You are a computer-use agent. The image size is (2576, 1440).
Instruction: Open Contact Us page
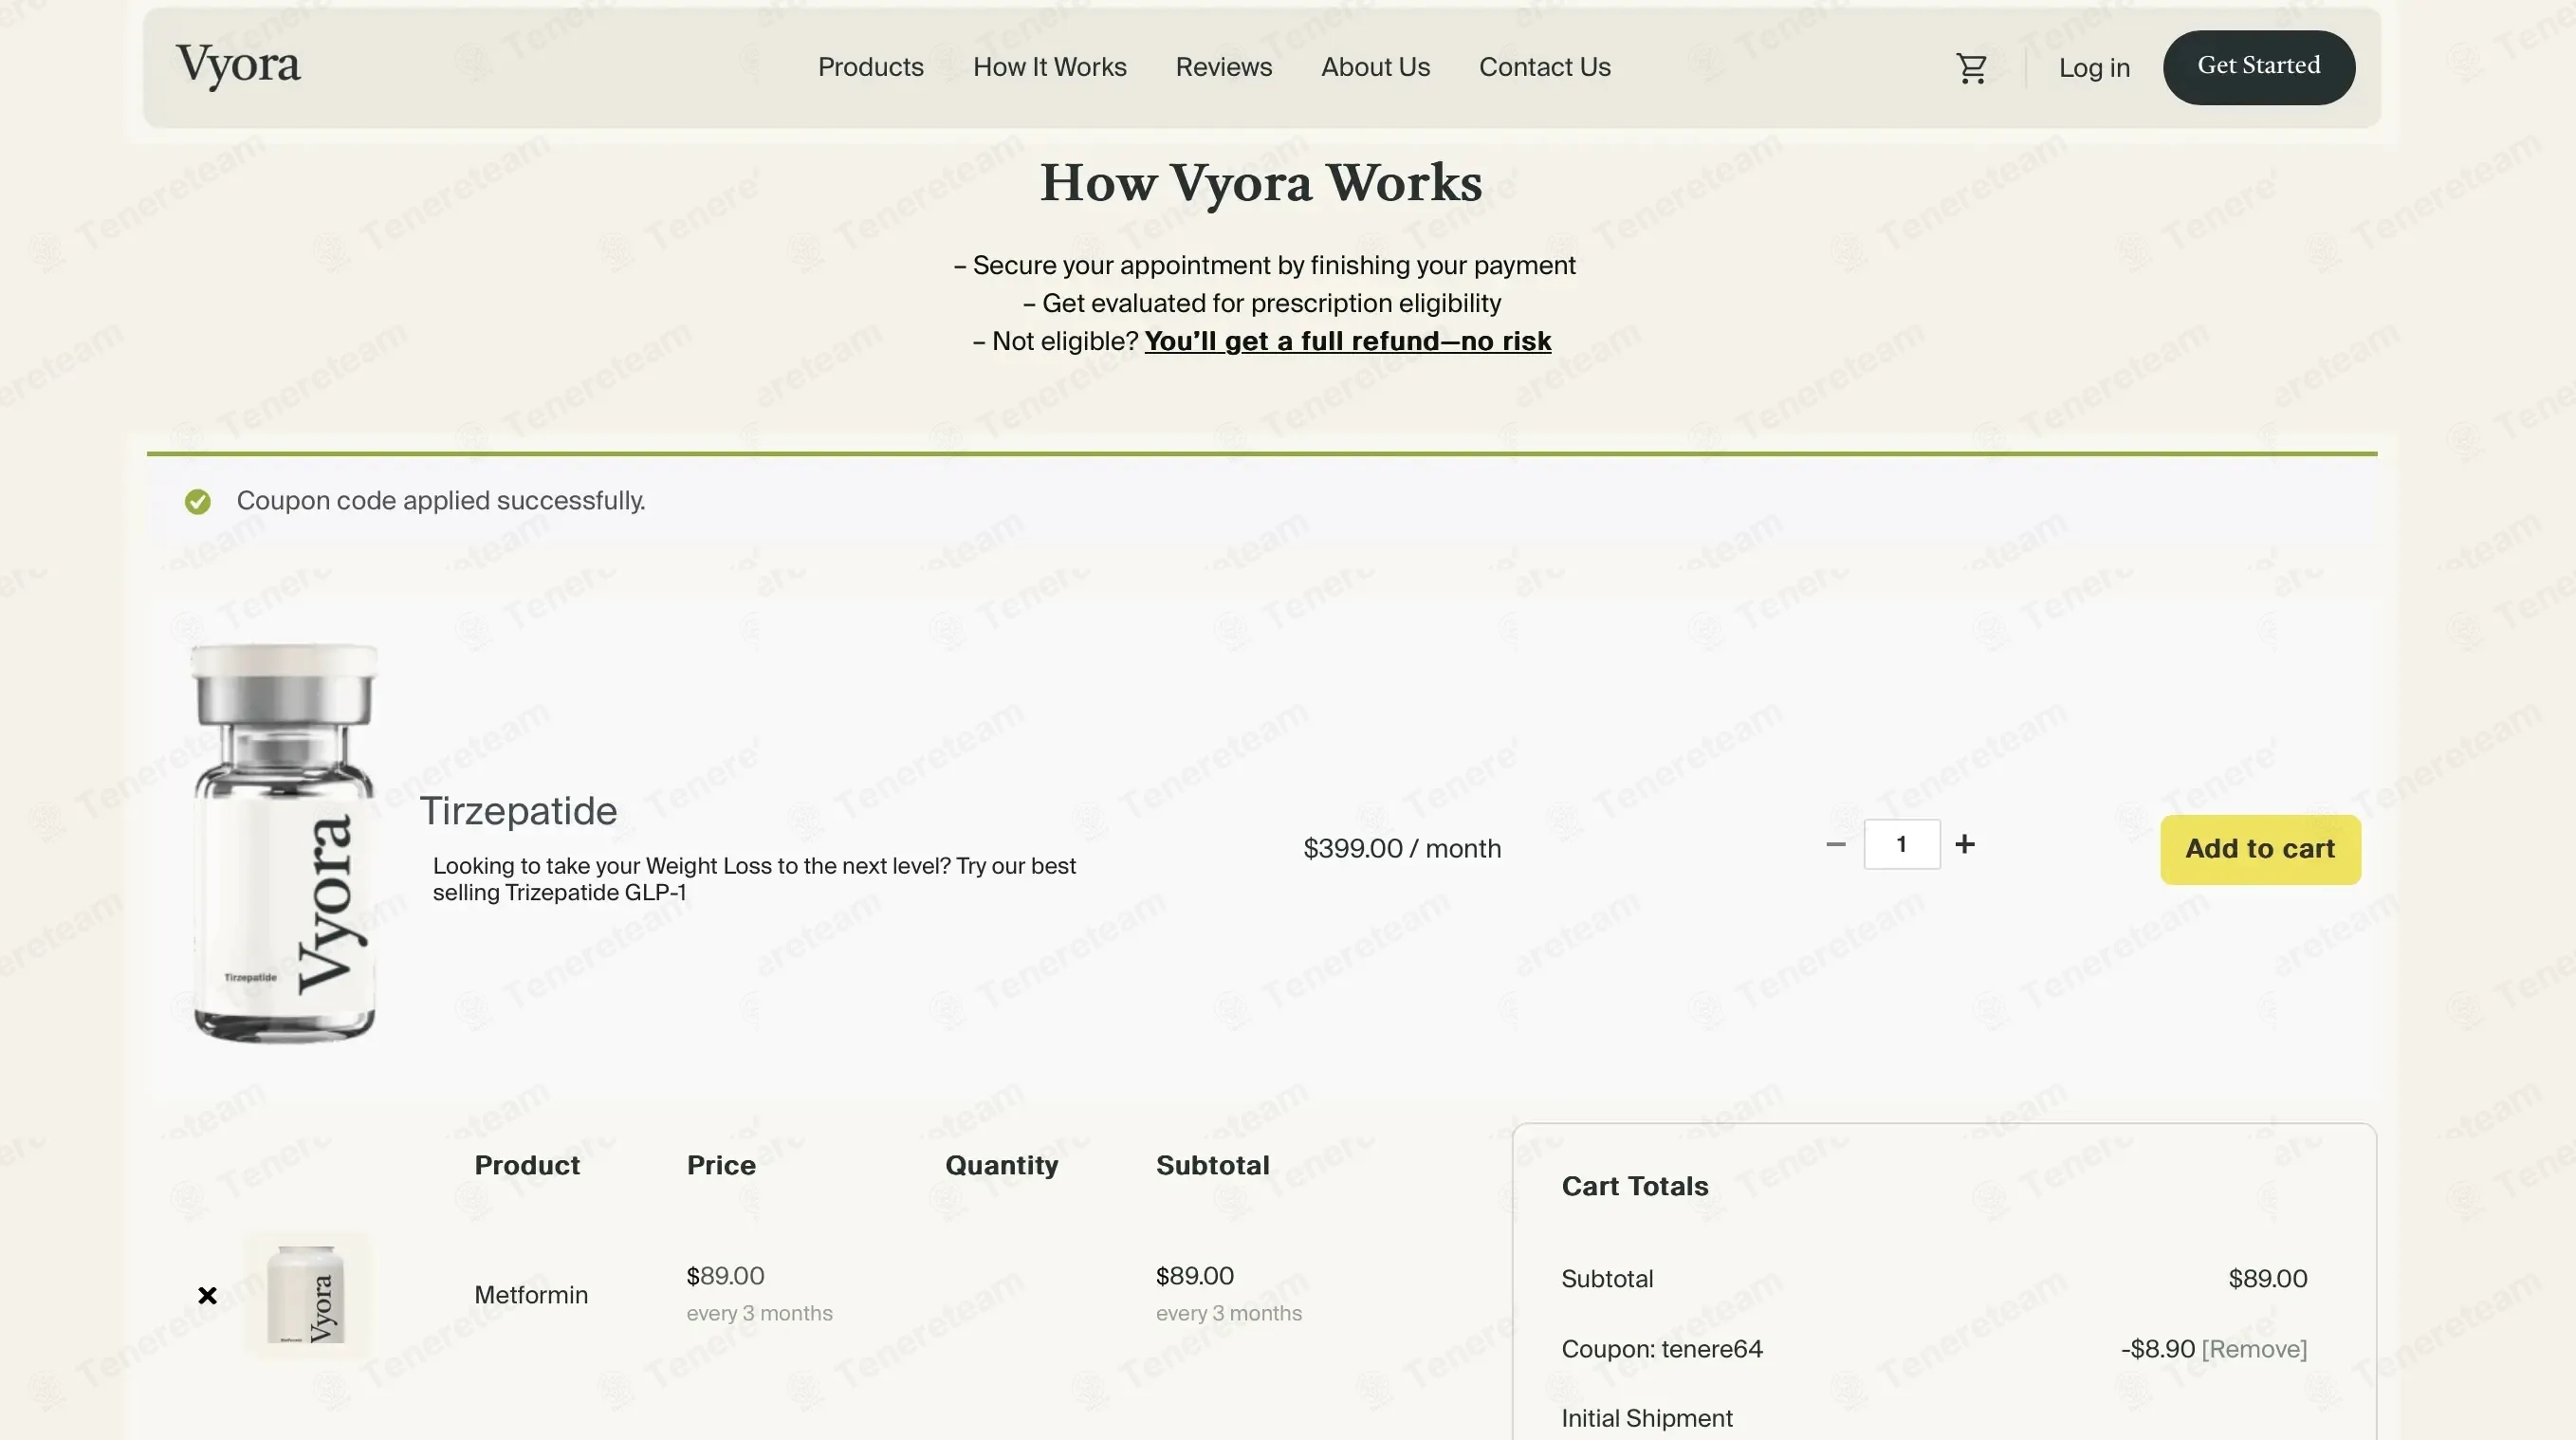pos(1544,67)
